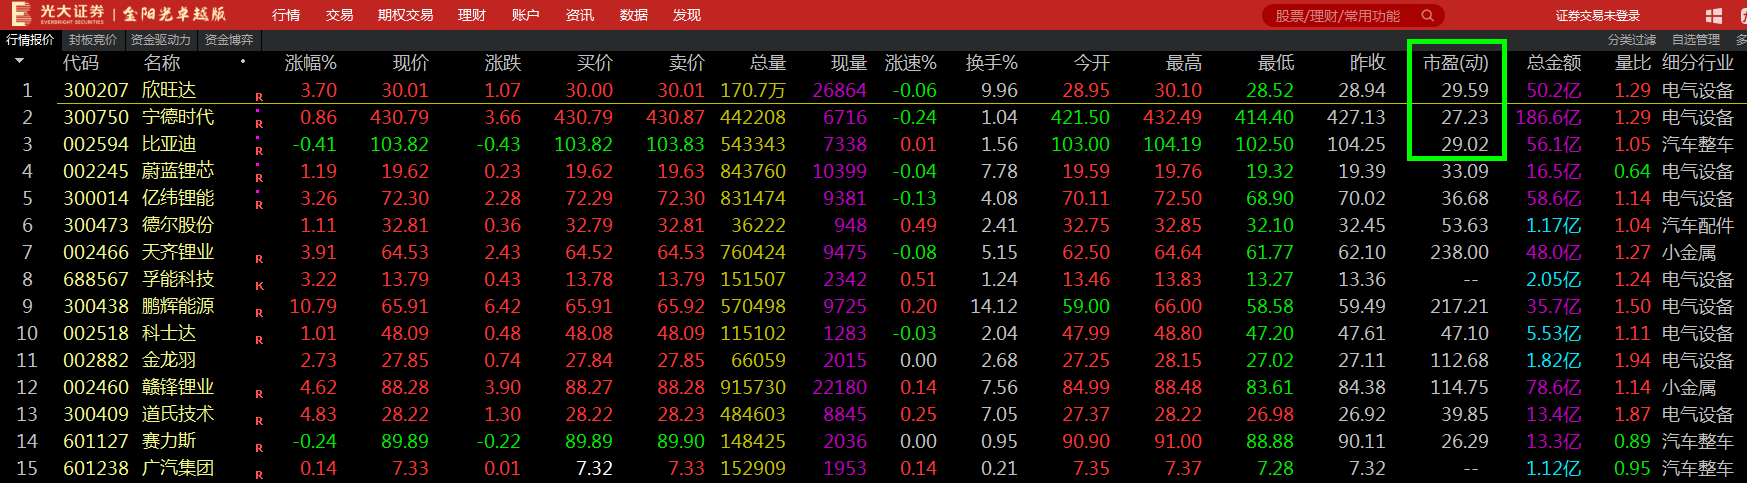Click volume 170.7万 for 欣旺达

click(753, 90)
